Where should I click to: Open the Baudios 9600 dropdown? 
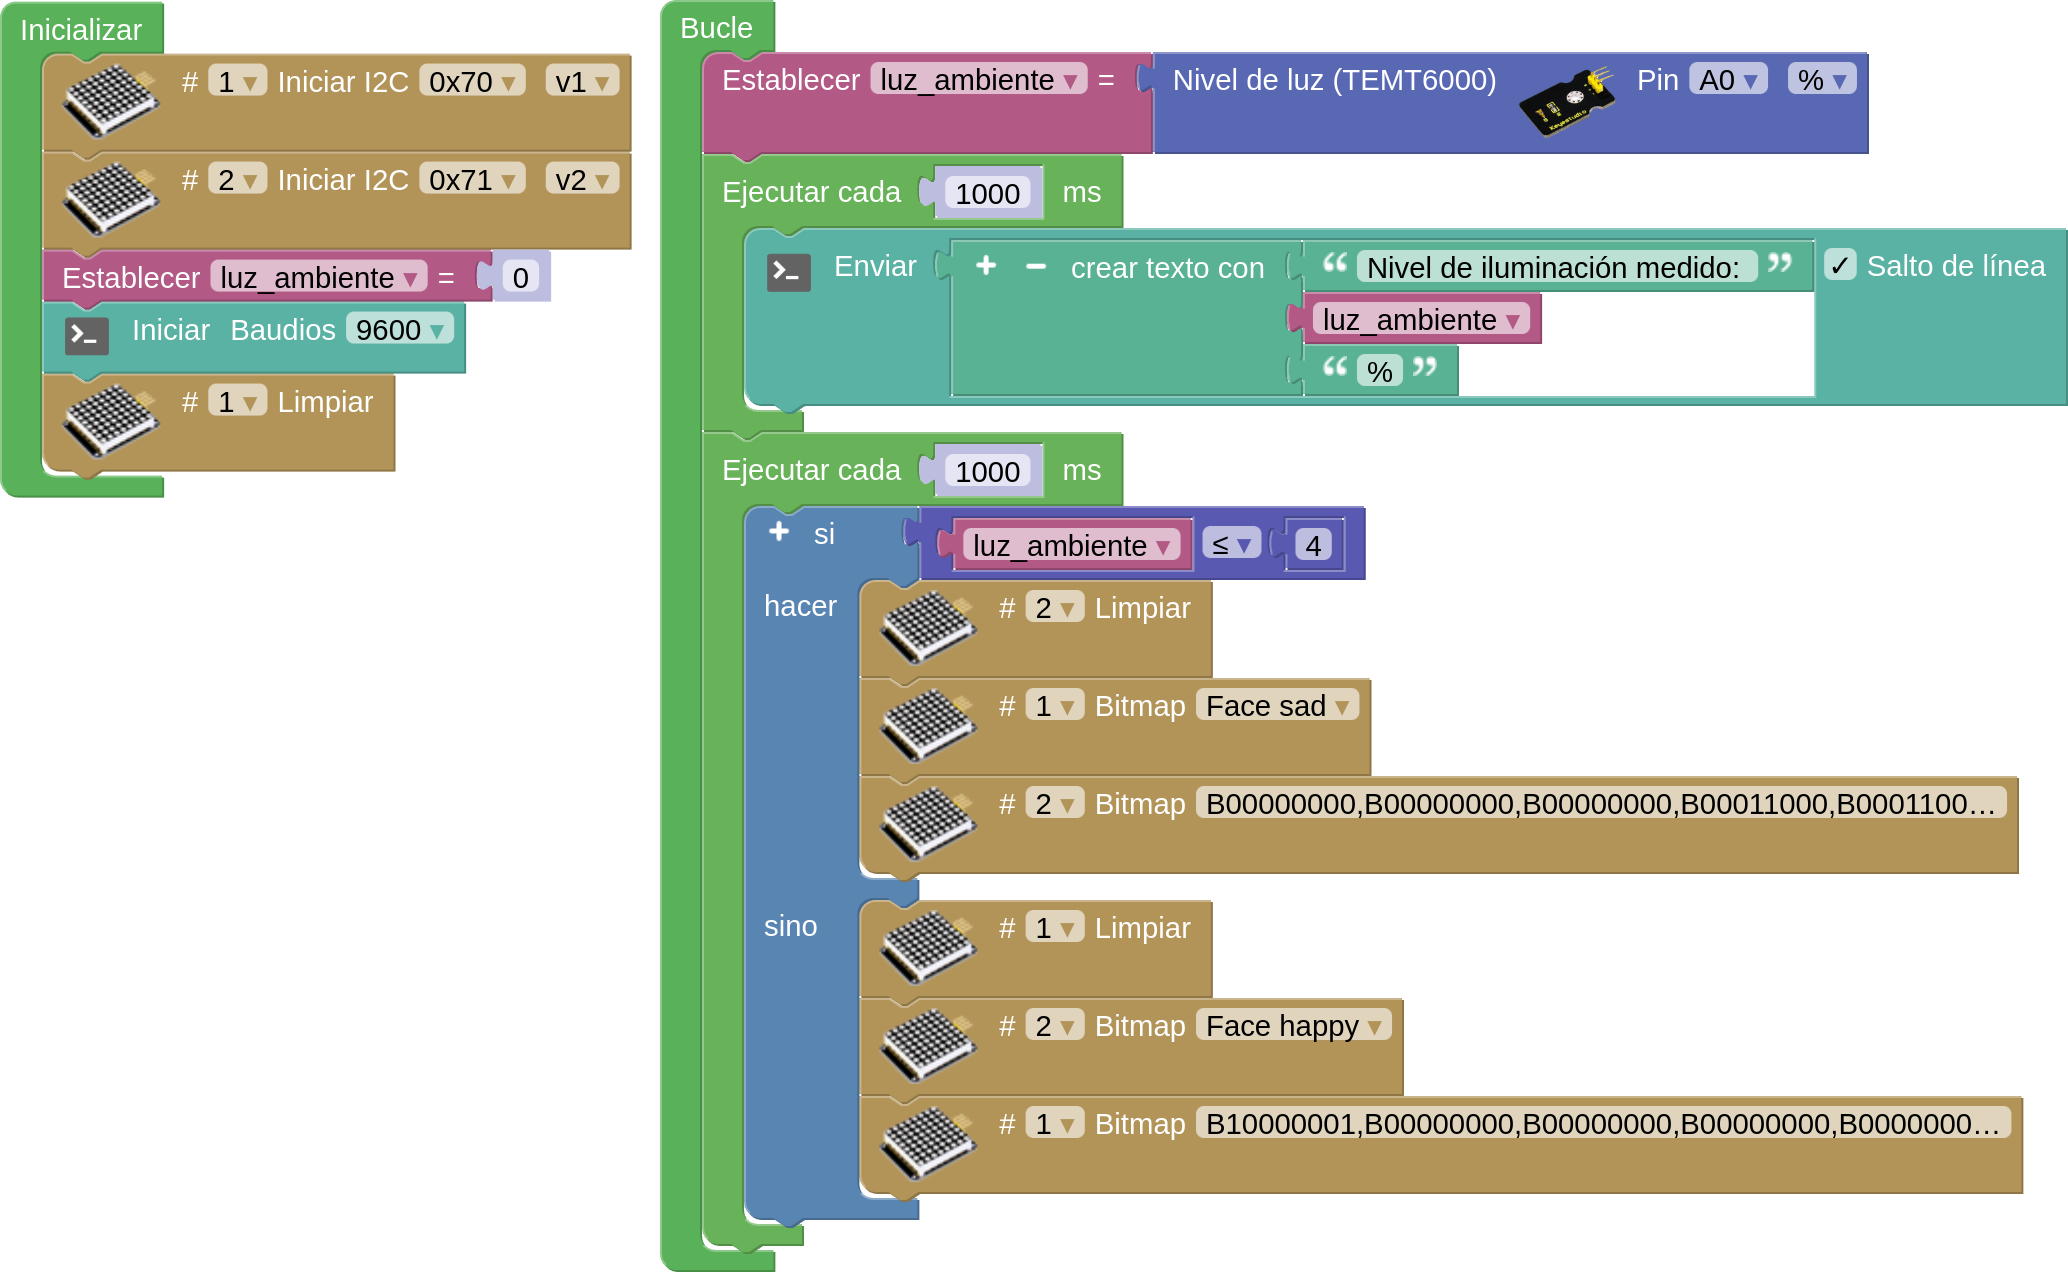pos(399,329)
